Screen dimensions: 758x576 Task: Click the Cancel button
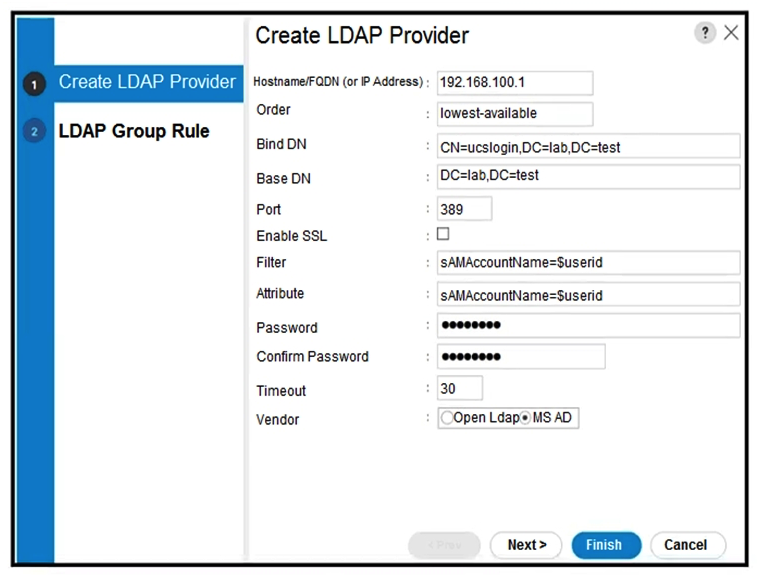pos(688,545)
